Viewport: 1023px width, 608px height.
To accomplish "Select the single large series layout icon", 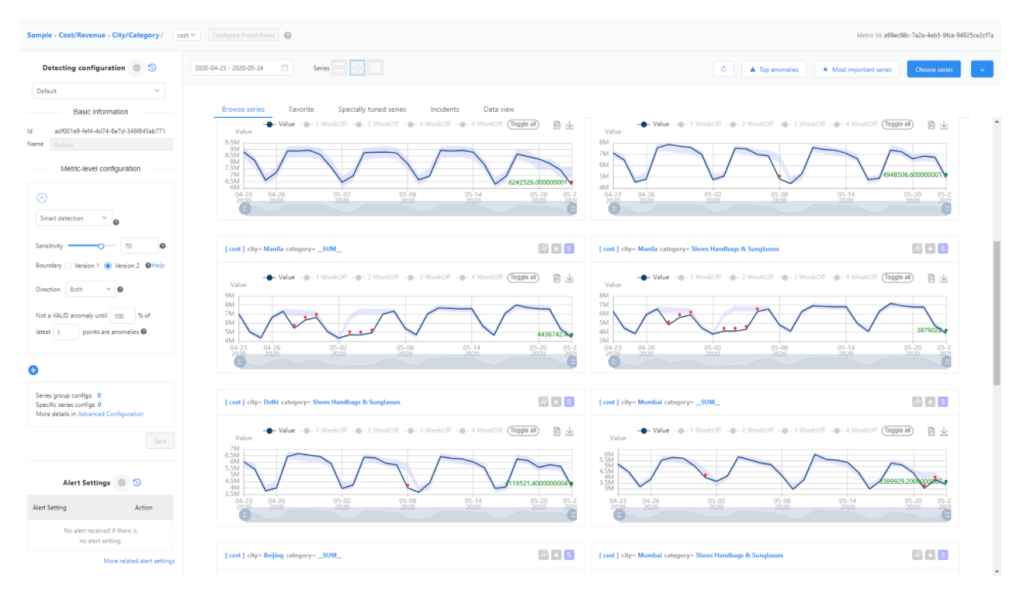I will [x=376, y=68].
